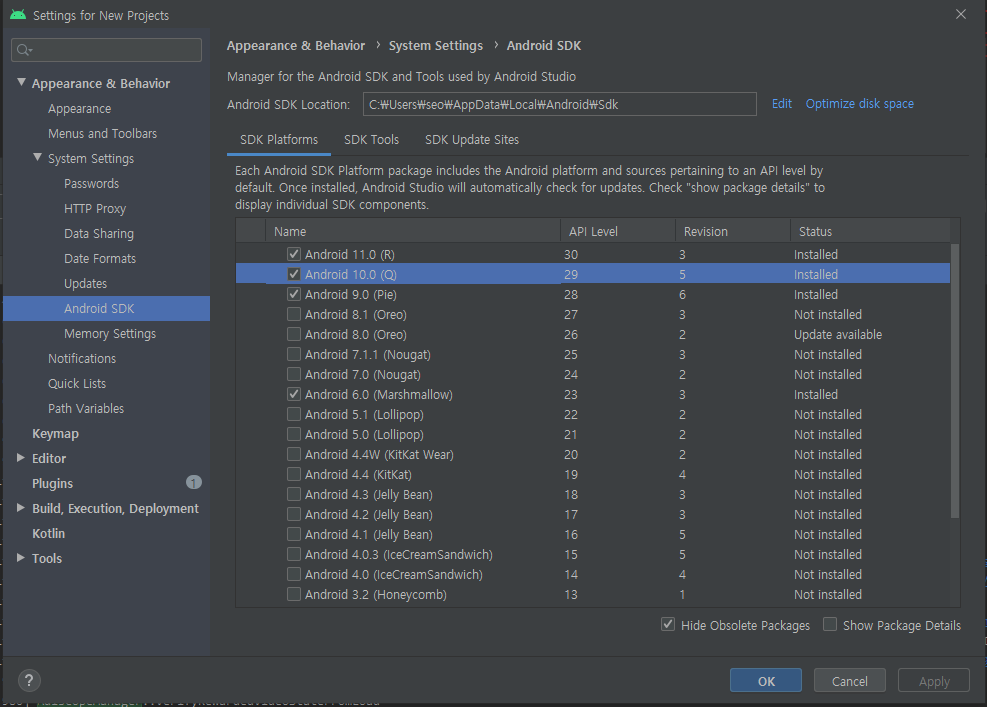Expand Build, Execution, Deployment arrow
Image resolution: width=987 pixels, height=707 pixels.
click(21, 507)
